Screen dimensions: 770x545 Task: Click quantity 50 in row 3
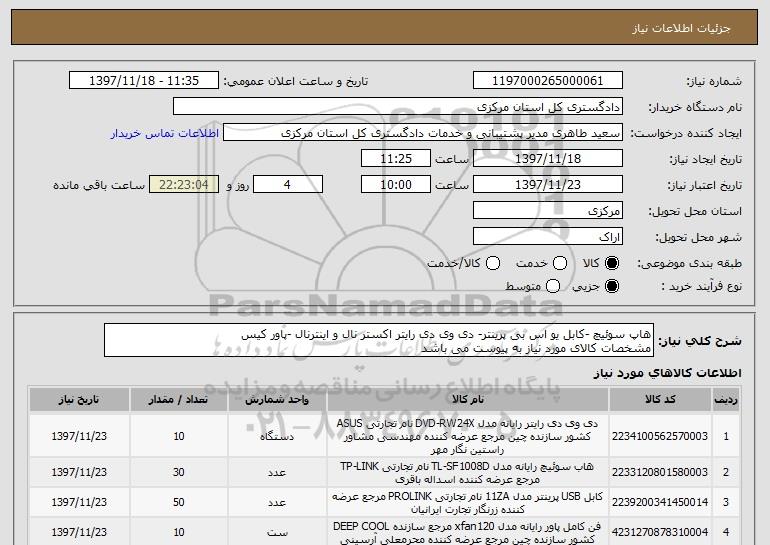[178, 502]
